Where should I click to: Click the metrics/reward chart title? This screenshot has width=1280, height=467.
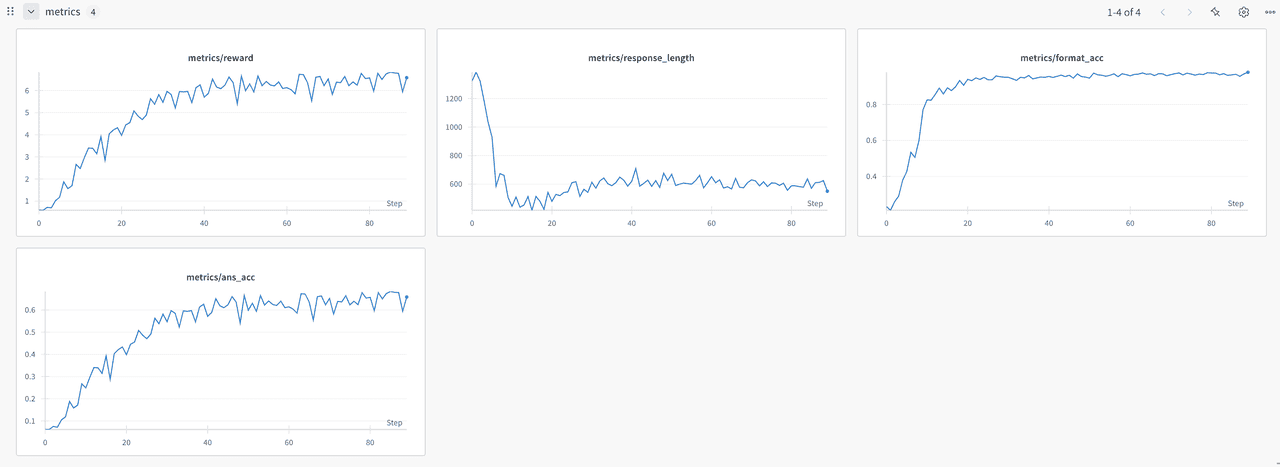coord(220,58)
